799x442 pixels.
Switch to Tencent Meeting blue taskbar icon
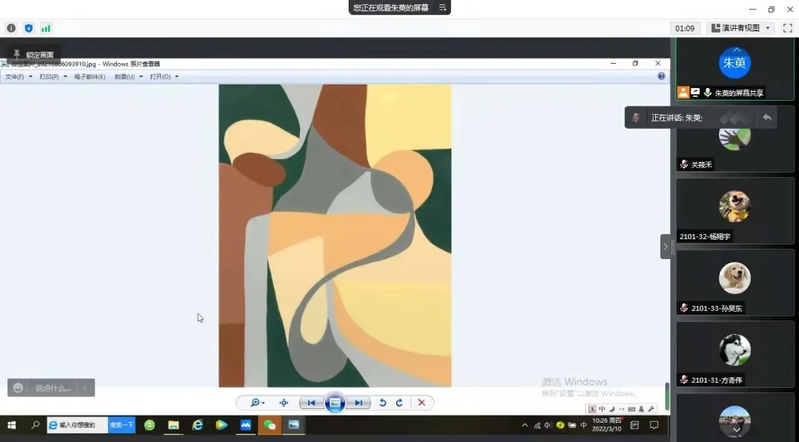coord(246,425)
